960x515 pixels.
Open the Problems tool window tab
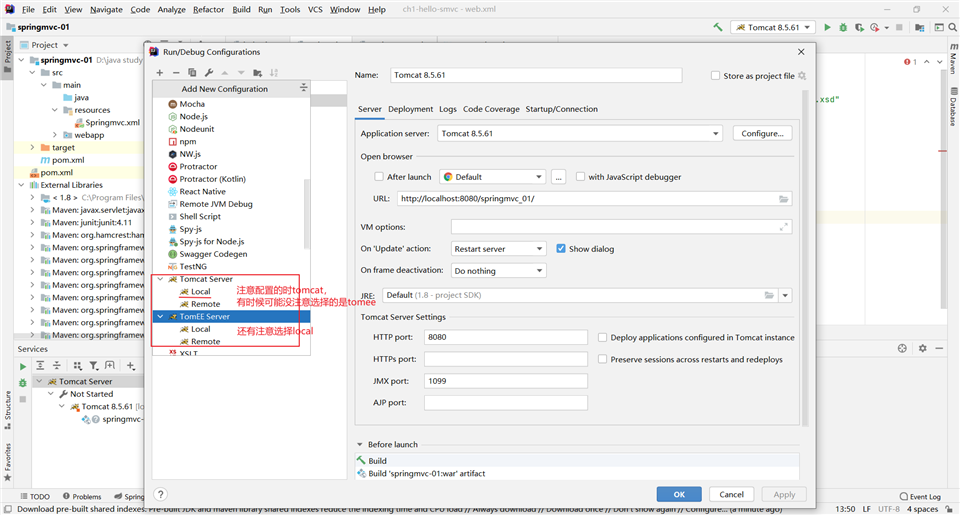point(81,497)
